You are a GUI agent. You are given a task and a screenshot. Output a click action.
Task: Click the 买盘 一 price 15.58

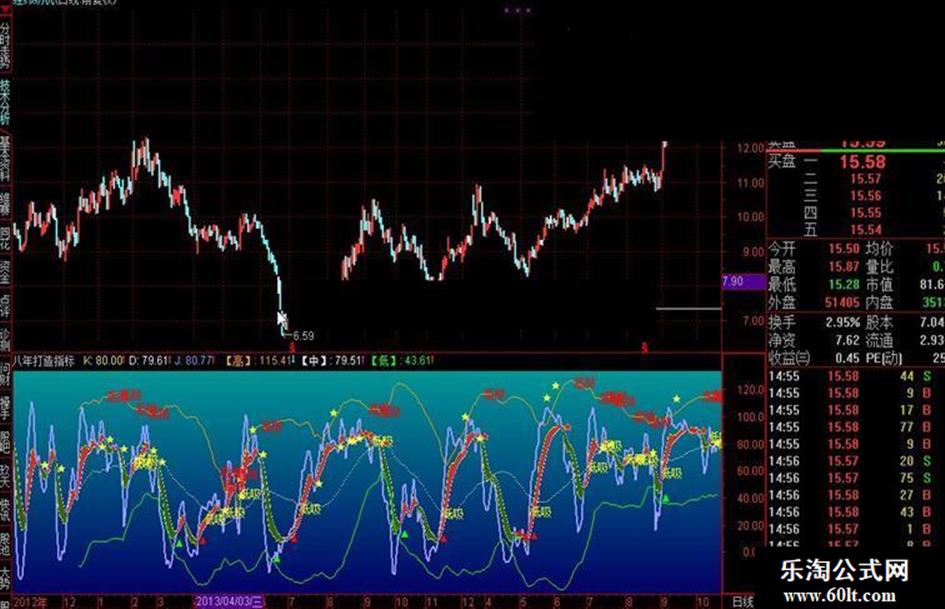point(862,162)
